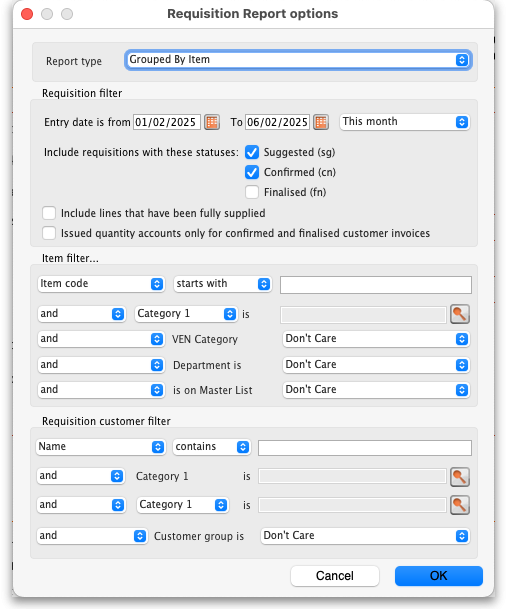Open the calendar picker for the from date

[212, 122]
